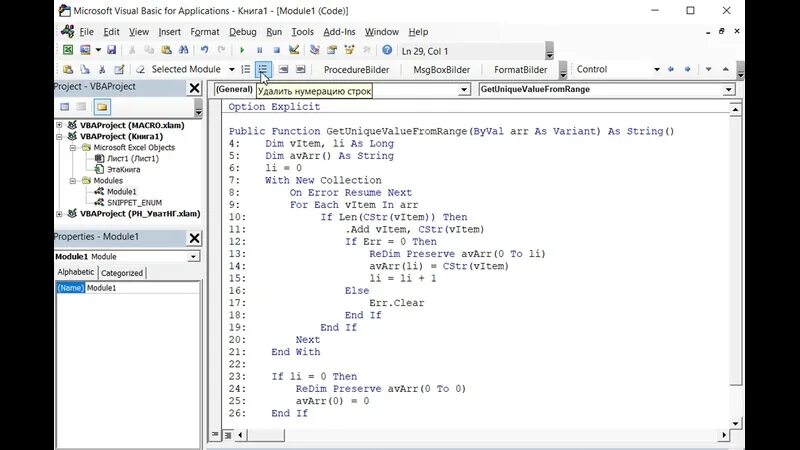Open Properties Window toolbar icon
800x450 pixels.
pos(332,50)
